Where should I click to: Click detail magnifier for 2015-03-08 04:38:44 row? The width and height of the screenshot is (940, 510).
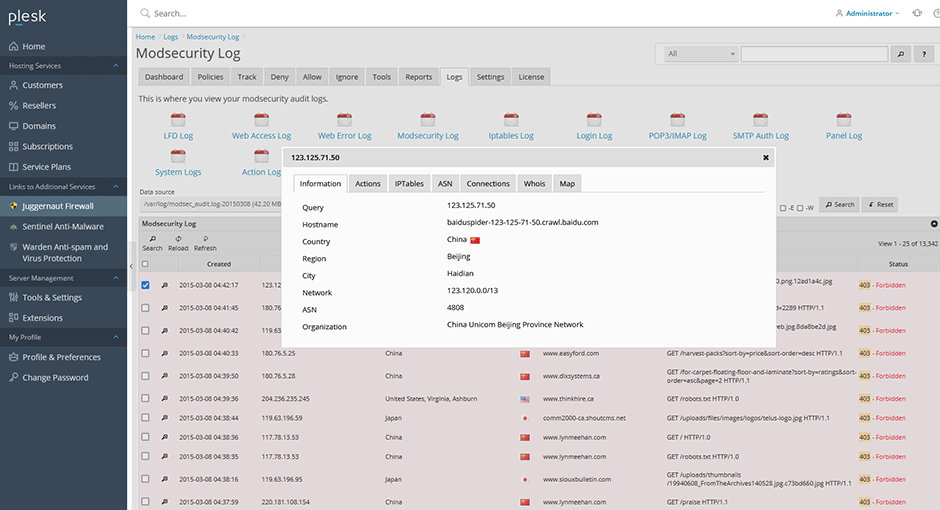click(164, 418)
